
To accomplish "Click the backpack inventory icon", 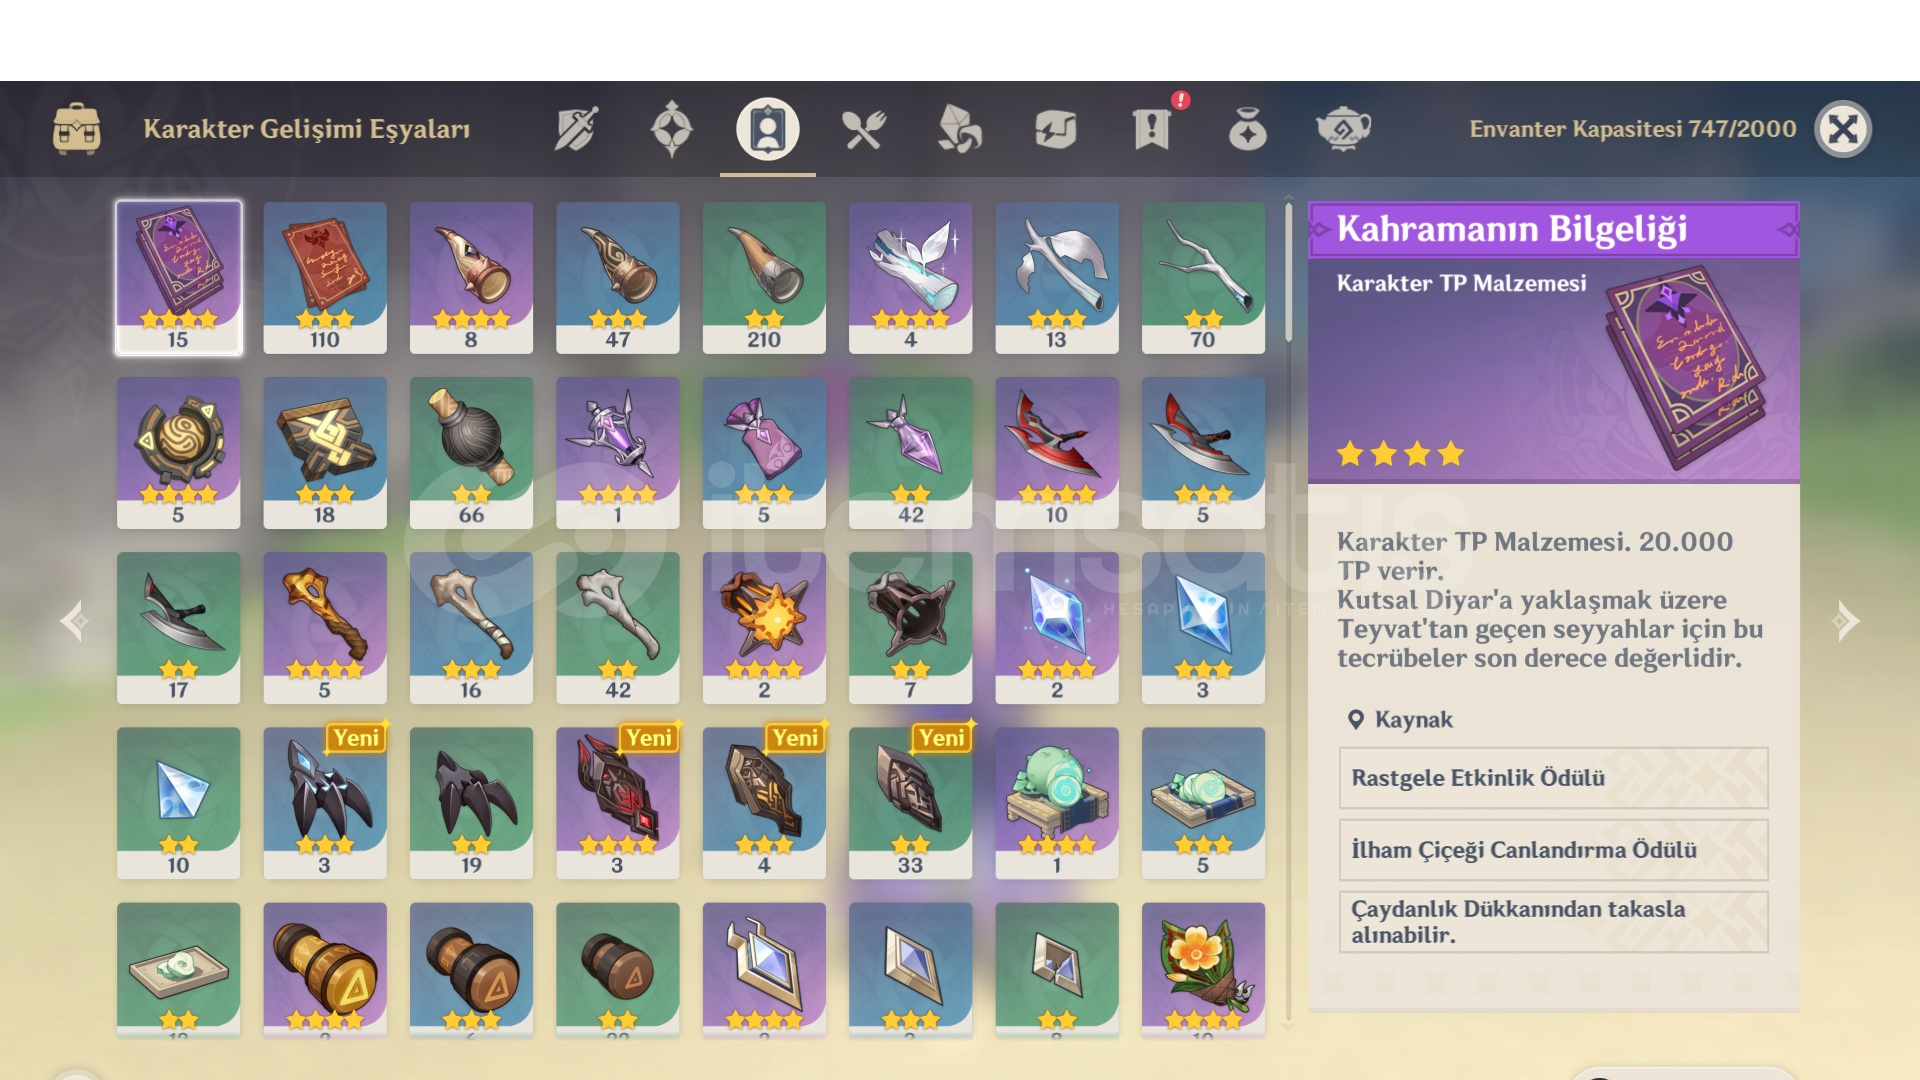I will (77, 129).
